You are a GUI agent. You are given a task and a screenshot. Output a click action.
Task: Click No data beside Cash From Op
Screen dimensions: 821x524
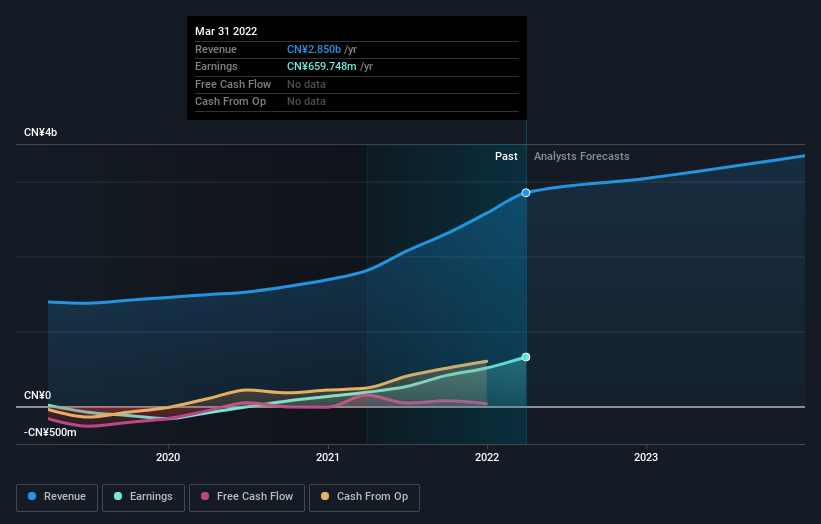coord(306,102)
